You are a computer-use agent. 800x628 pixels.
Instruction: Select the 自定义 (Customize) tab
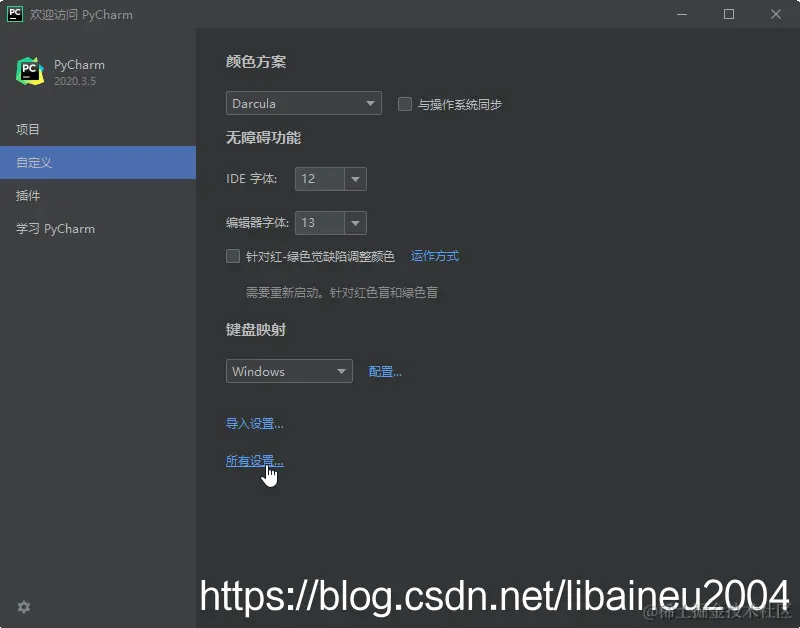tap(98, 162)
